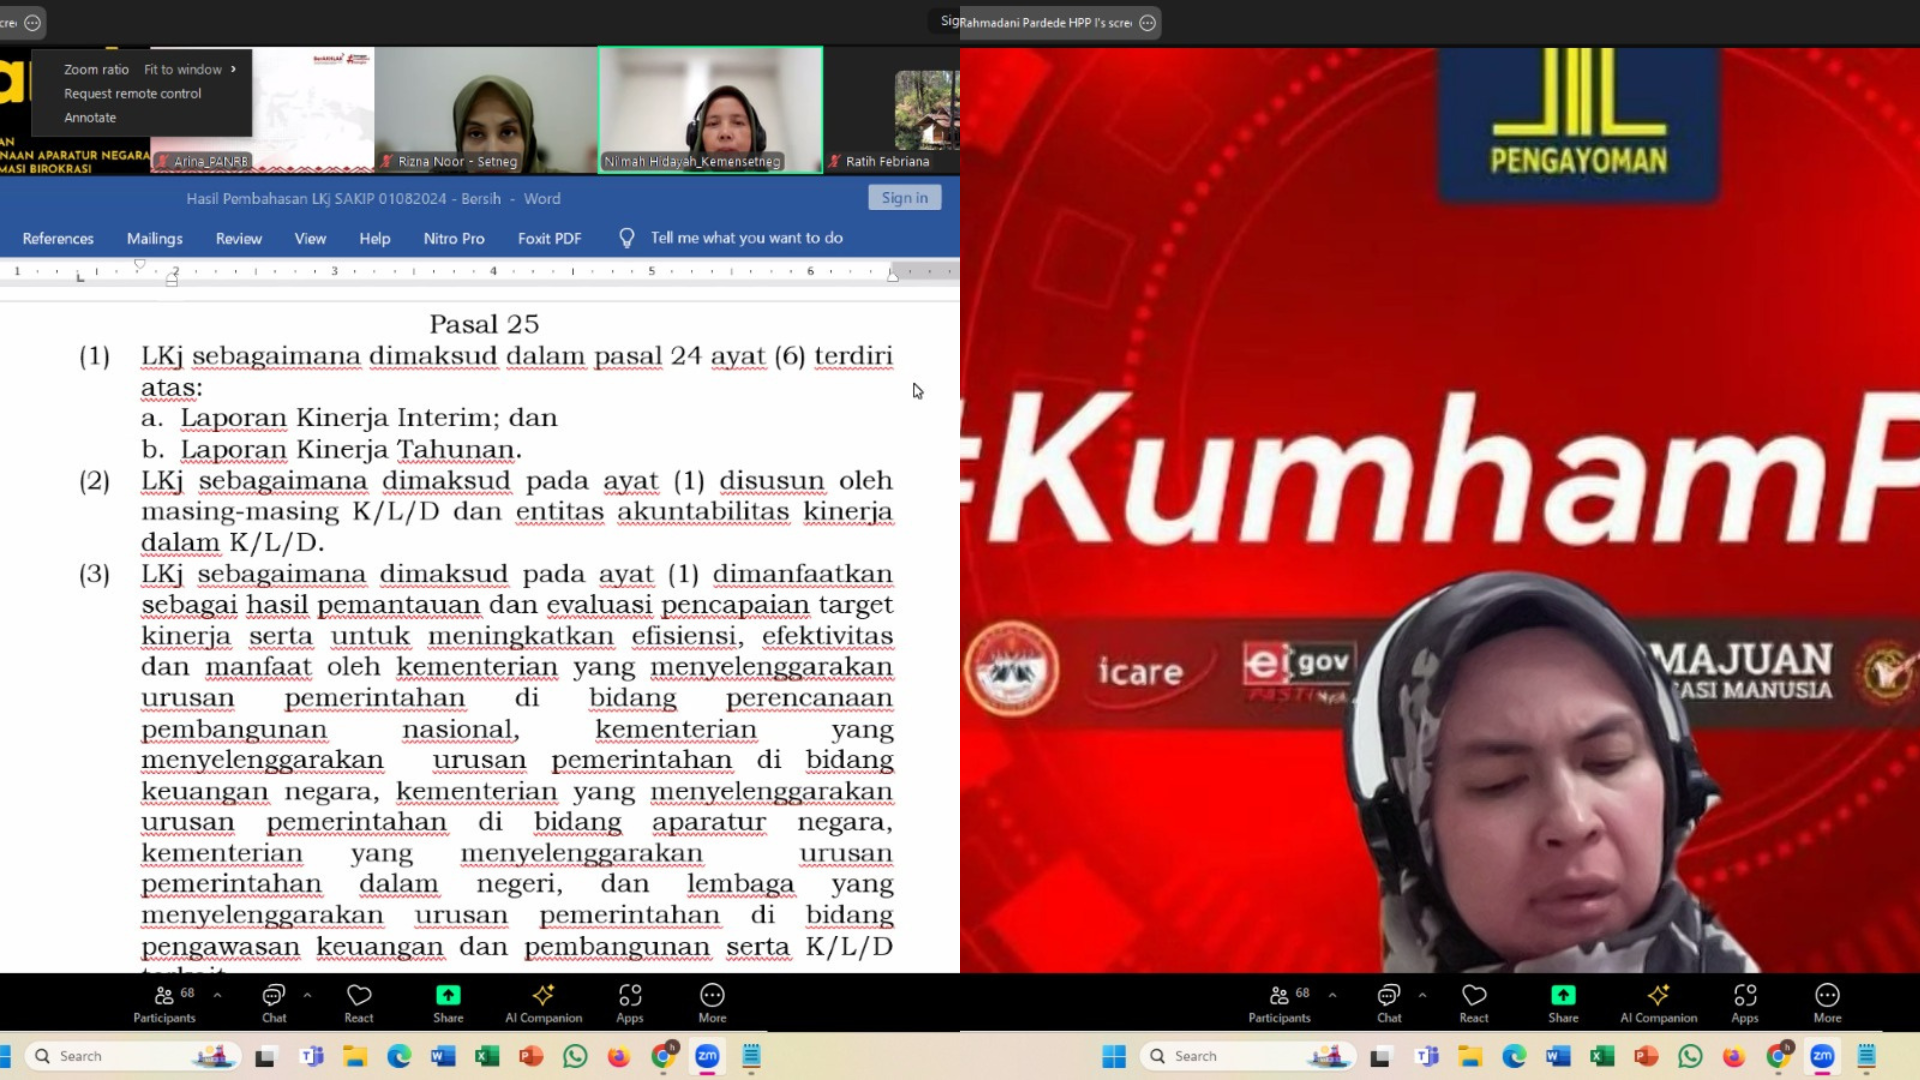
Task: Select Ni'mah Hidayah_Kemensetneg video thumbnail
Action: tap(711, 110)
